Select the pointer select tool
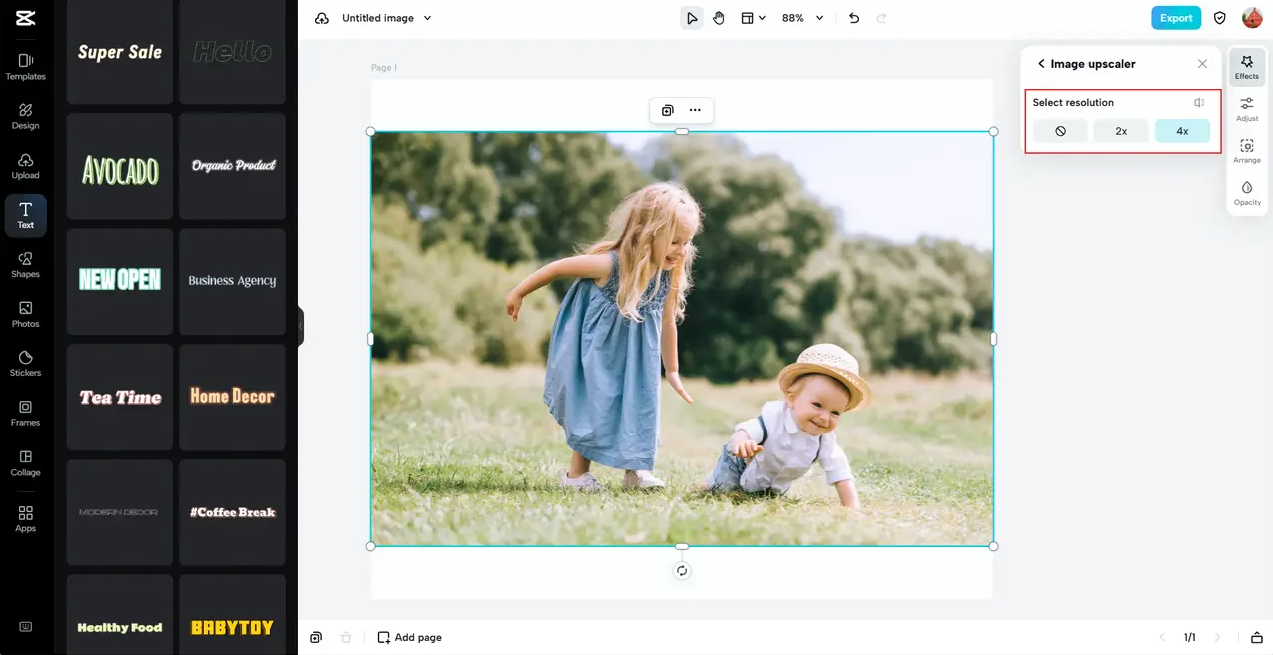Viewport: 1273px width, 655px height. [692, 18]
